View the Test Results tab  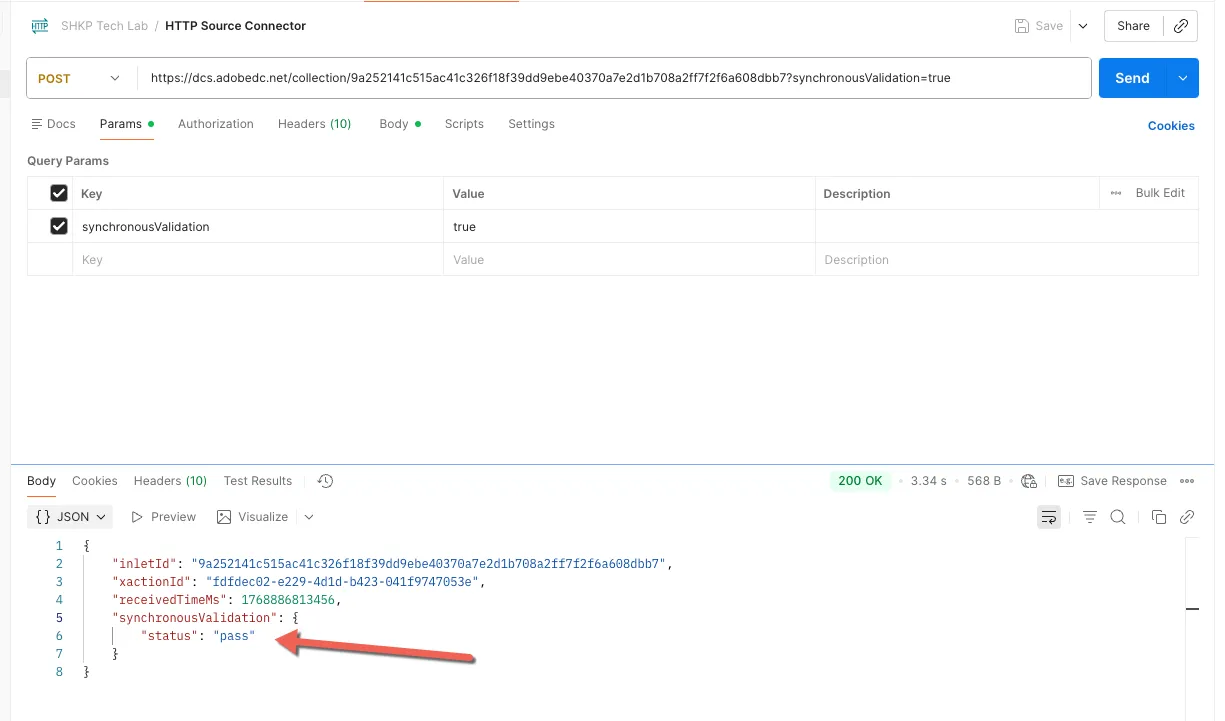[x=258, y=481]
